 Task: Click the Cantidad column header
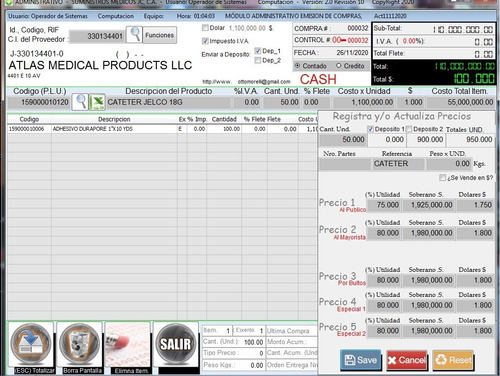(x=224, y=119)
